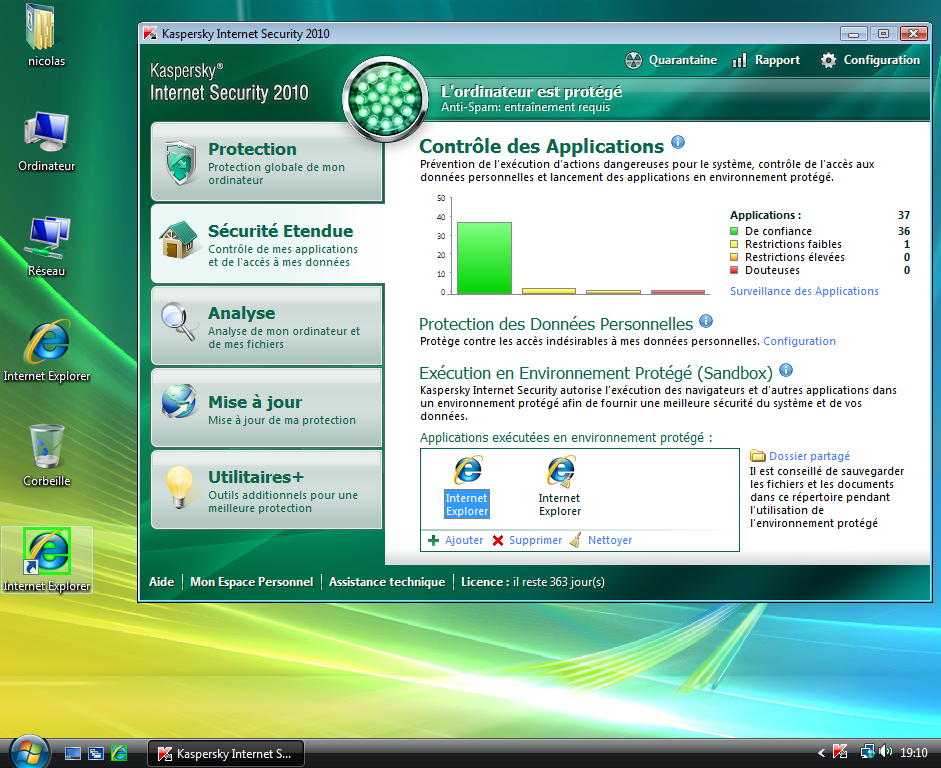
Task: Open Quarantaine from the top menu
Action: (671, 60)
